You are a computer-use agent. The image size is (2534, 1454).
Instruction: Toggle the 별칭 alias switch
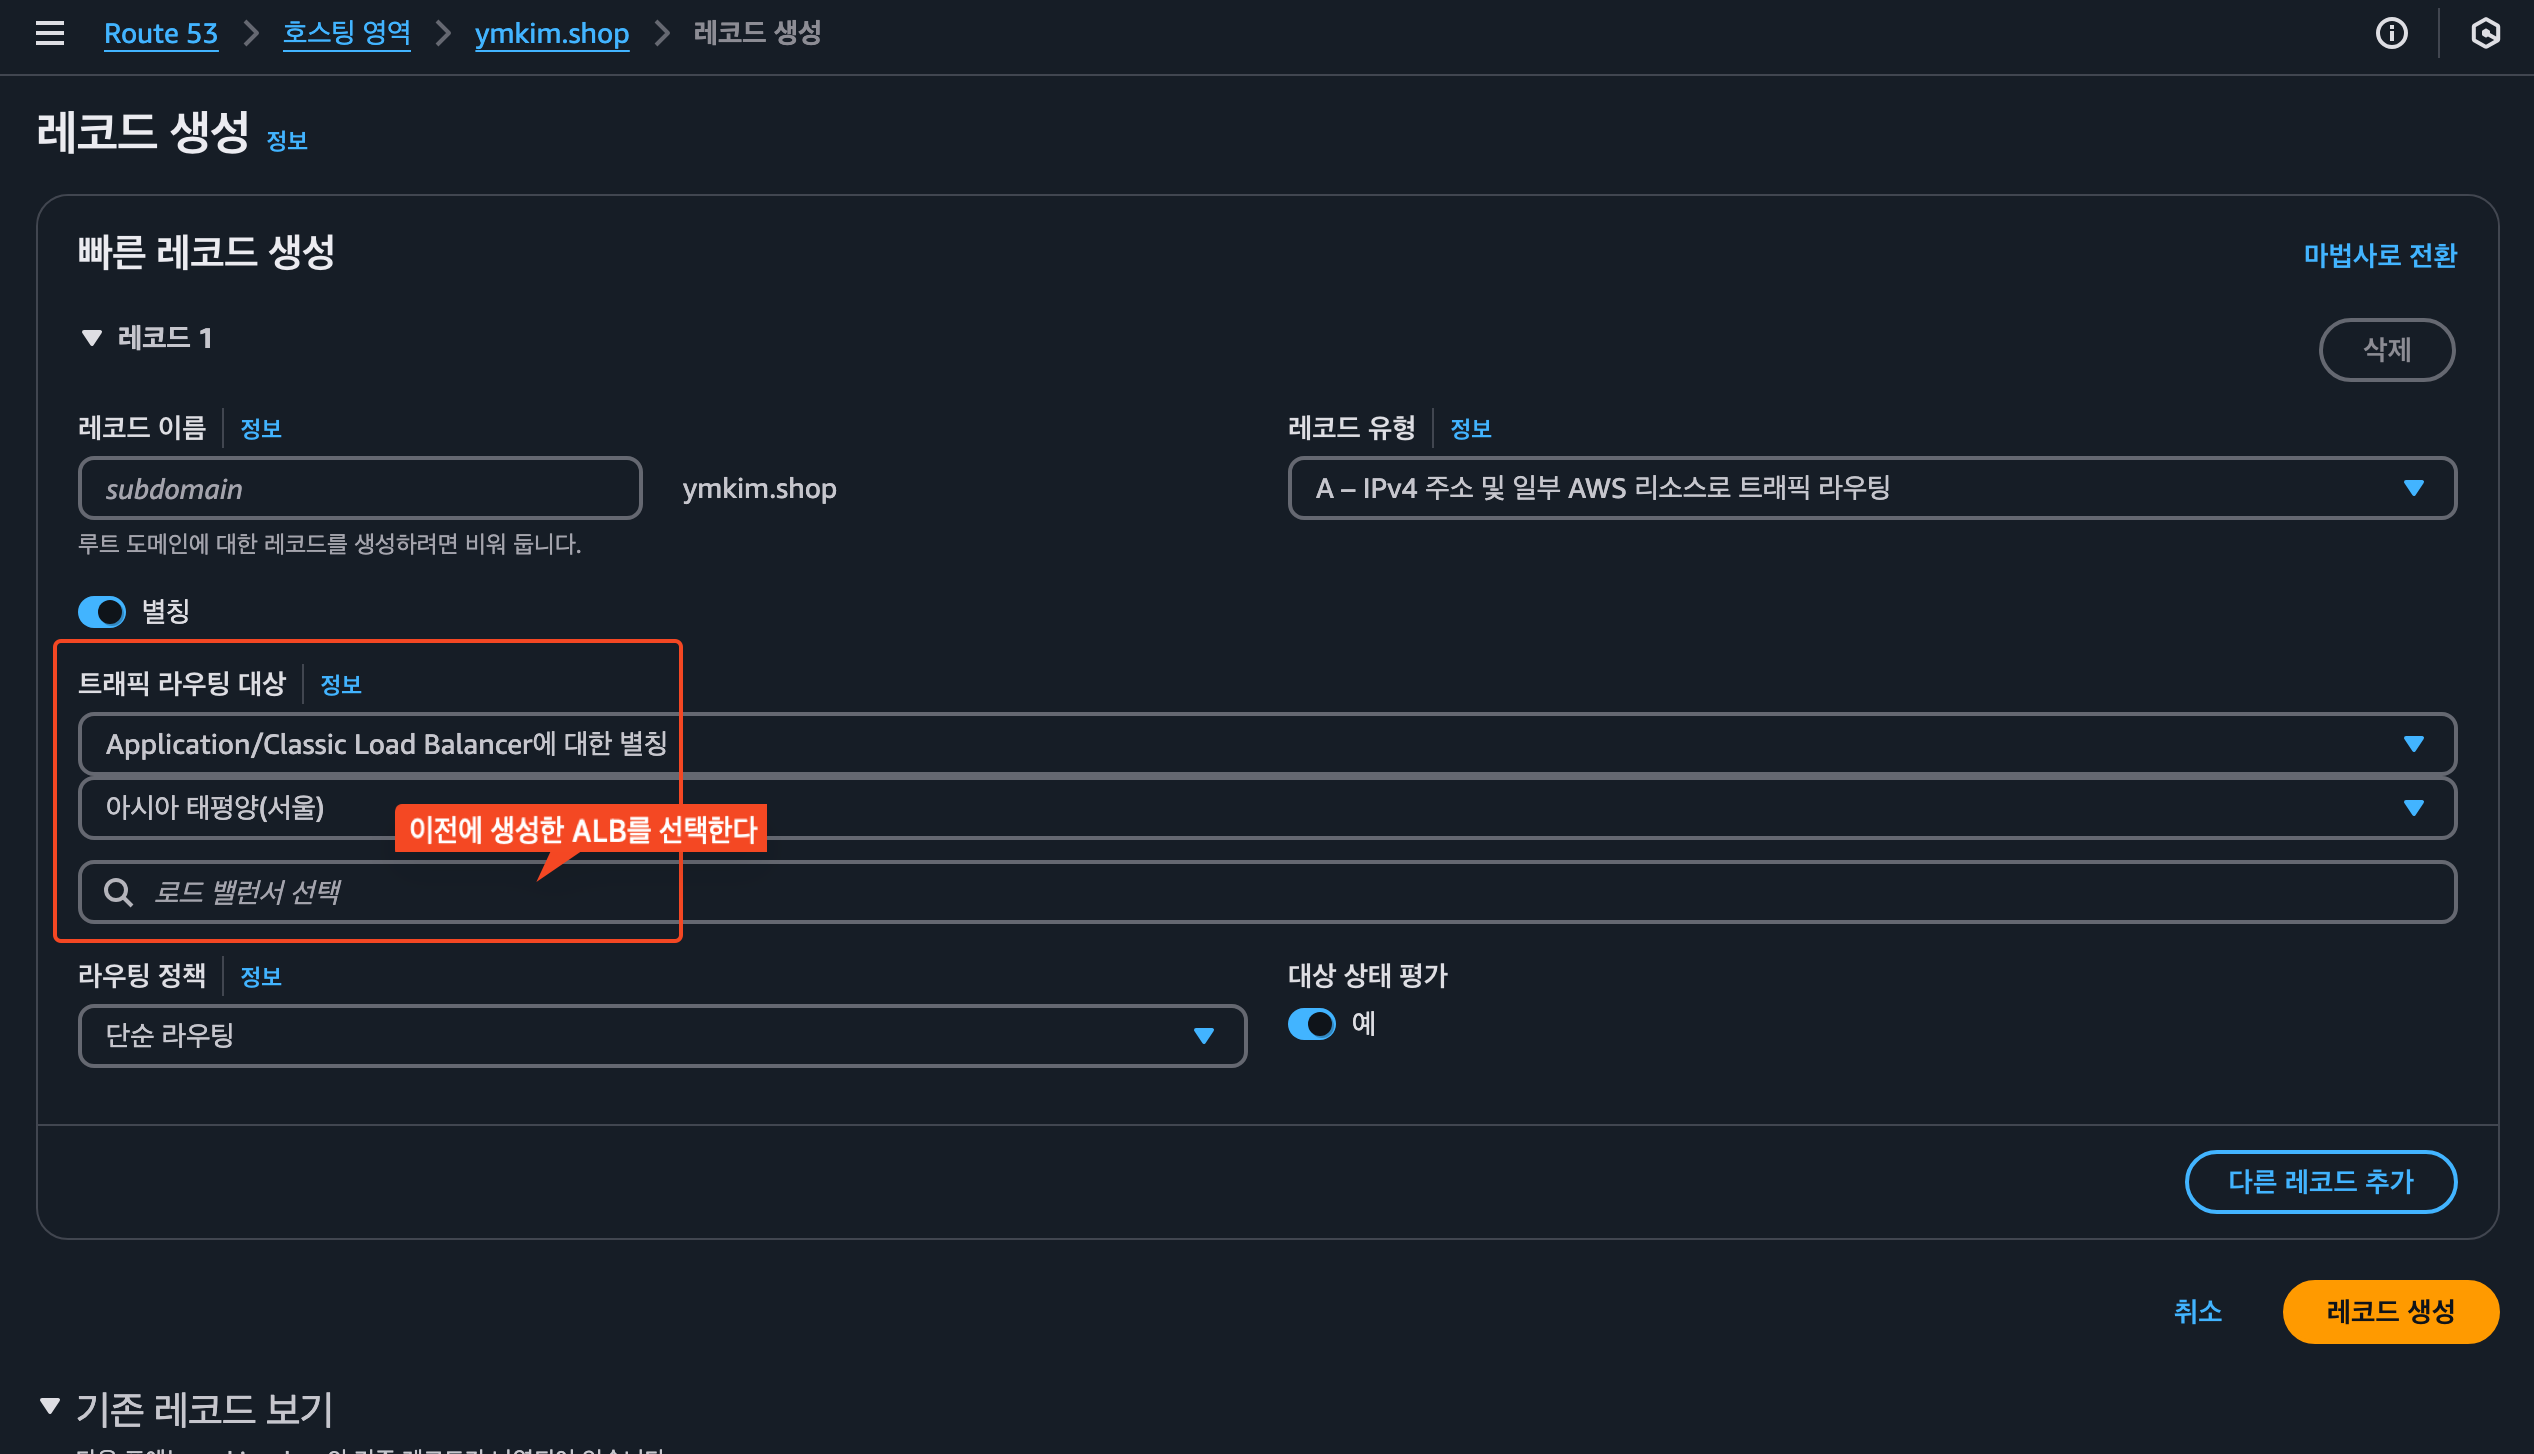[102, 611]
